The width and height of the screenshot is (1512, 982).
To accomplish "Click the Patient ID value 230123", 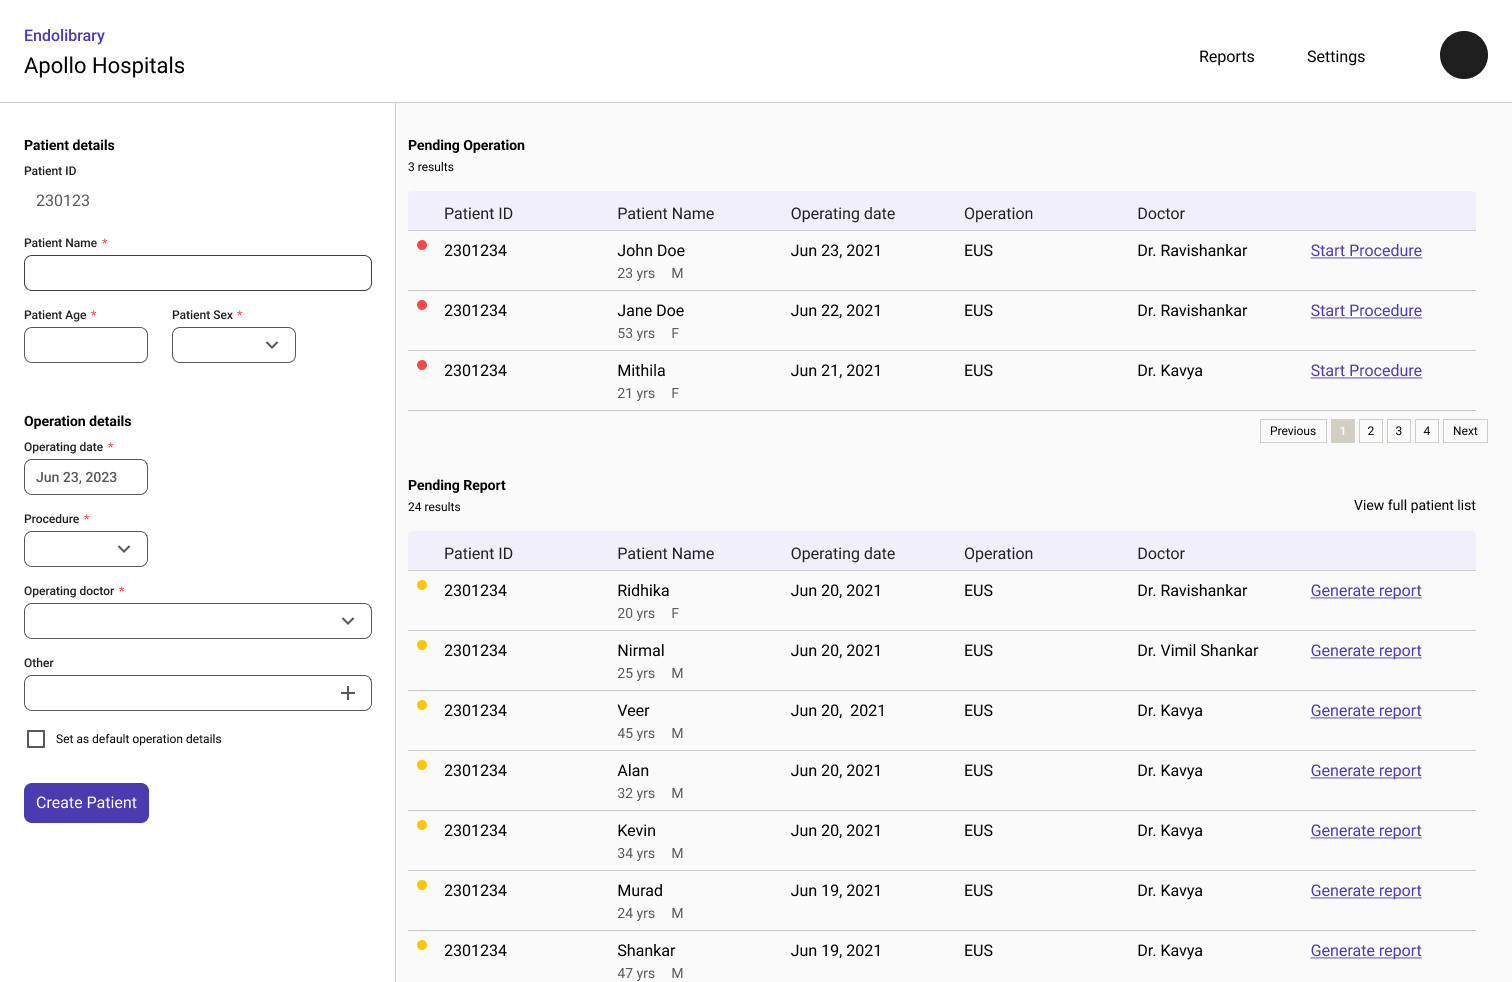I will pyautogui.click(x=63, y=201).
